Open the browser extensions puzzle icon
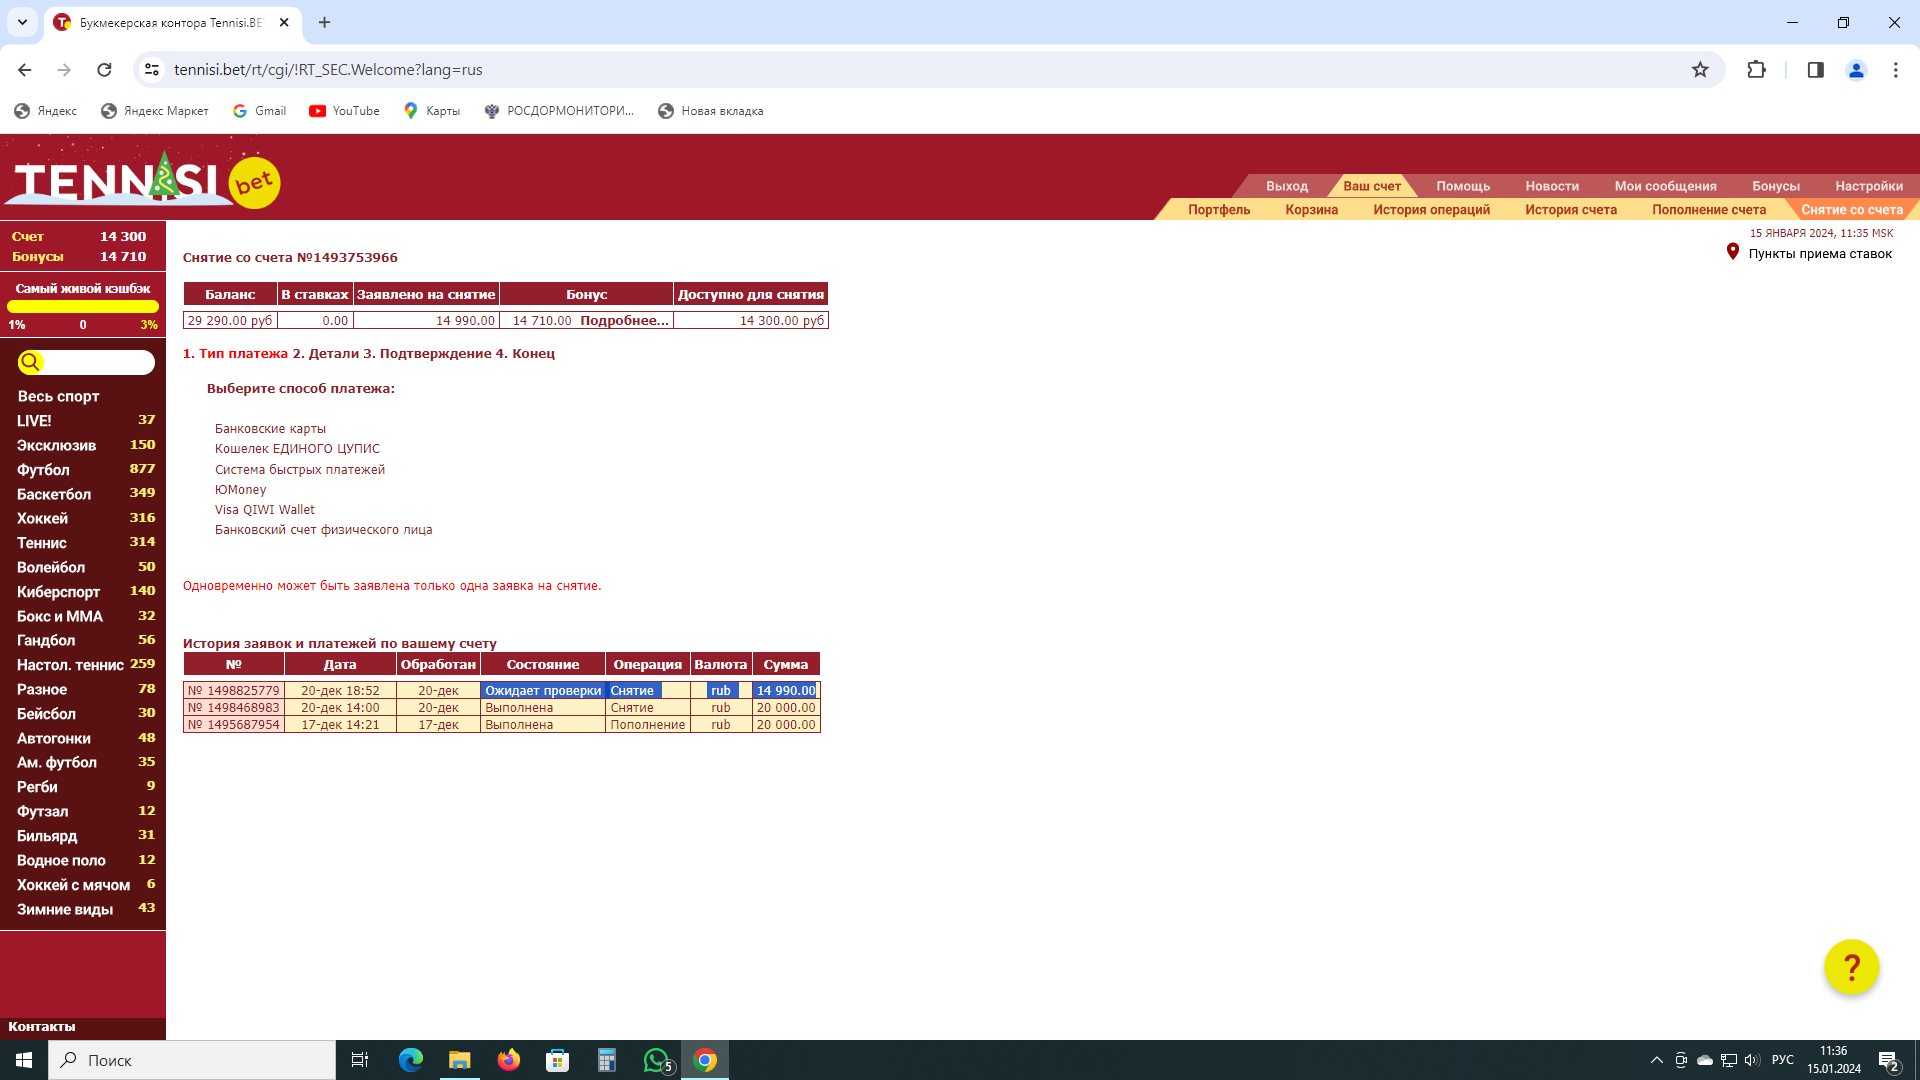Screen dimensions: 1920x1080 click(1756, 70)
